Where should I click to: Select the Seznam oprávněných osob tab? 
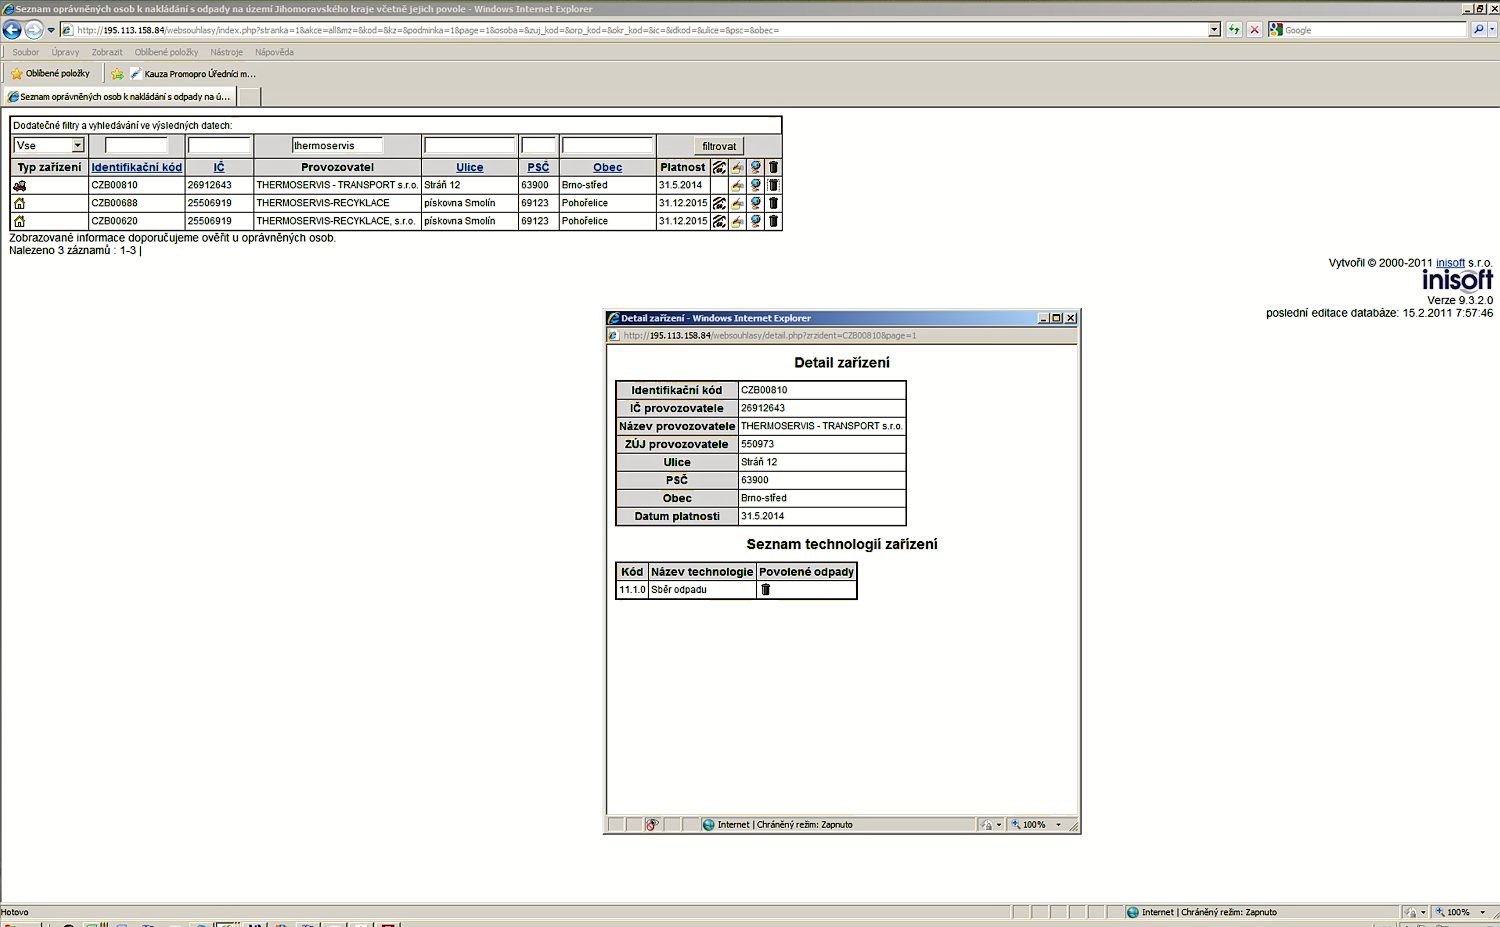pyautogui.click(x=119, y=97)
